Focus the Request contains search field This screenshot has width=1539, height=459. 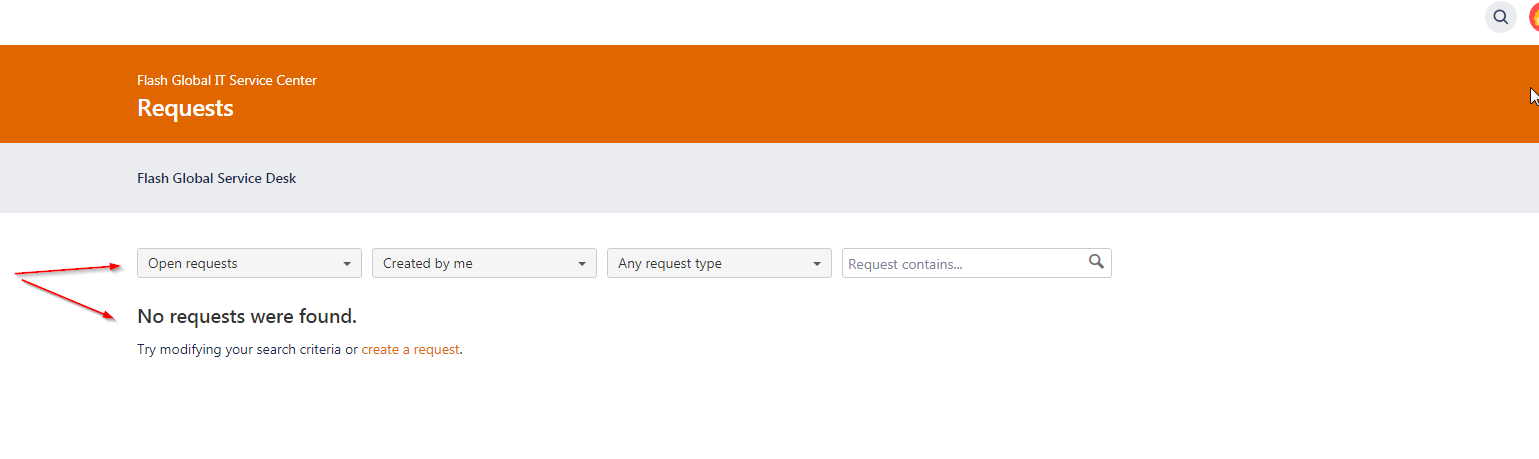[x=976, y=263]
